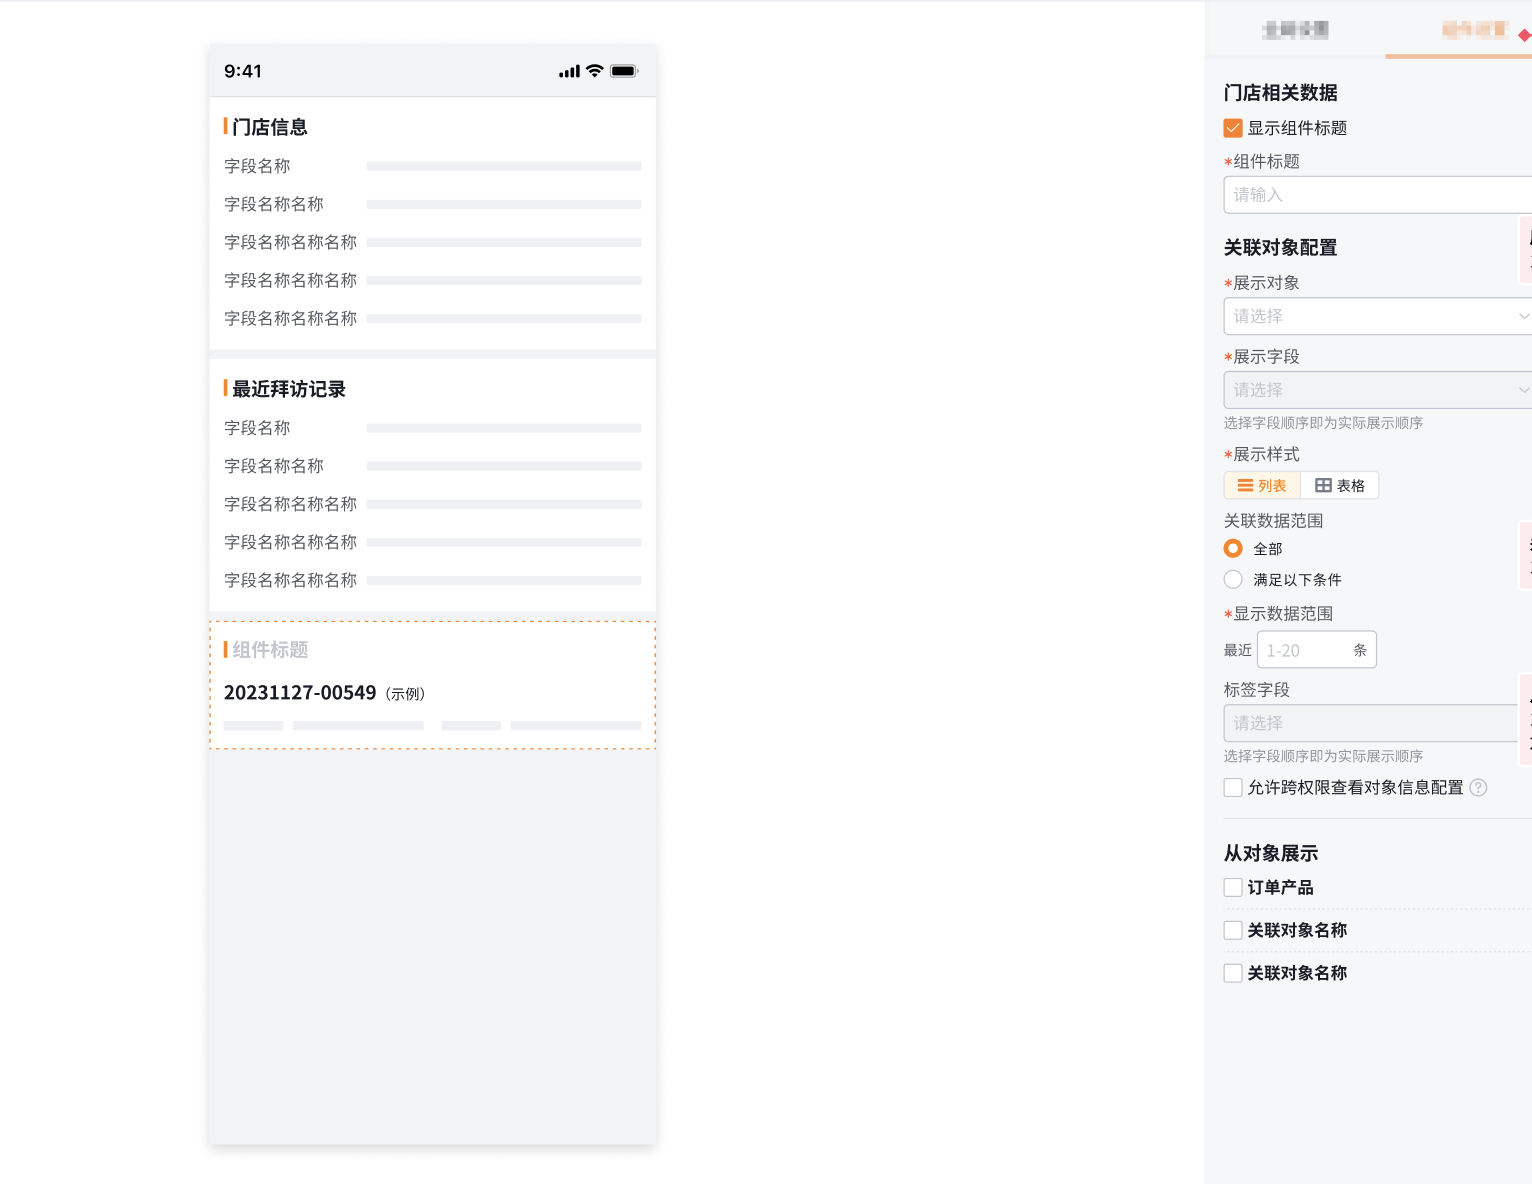The width and height of the screenshot is (1532, 1184).
Task: Select the 门店信息 component in the phone preview
Action: point(432,224)
